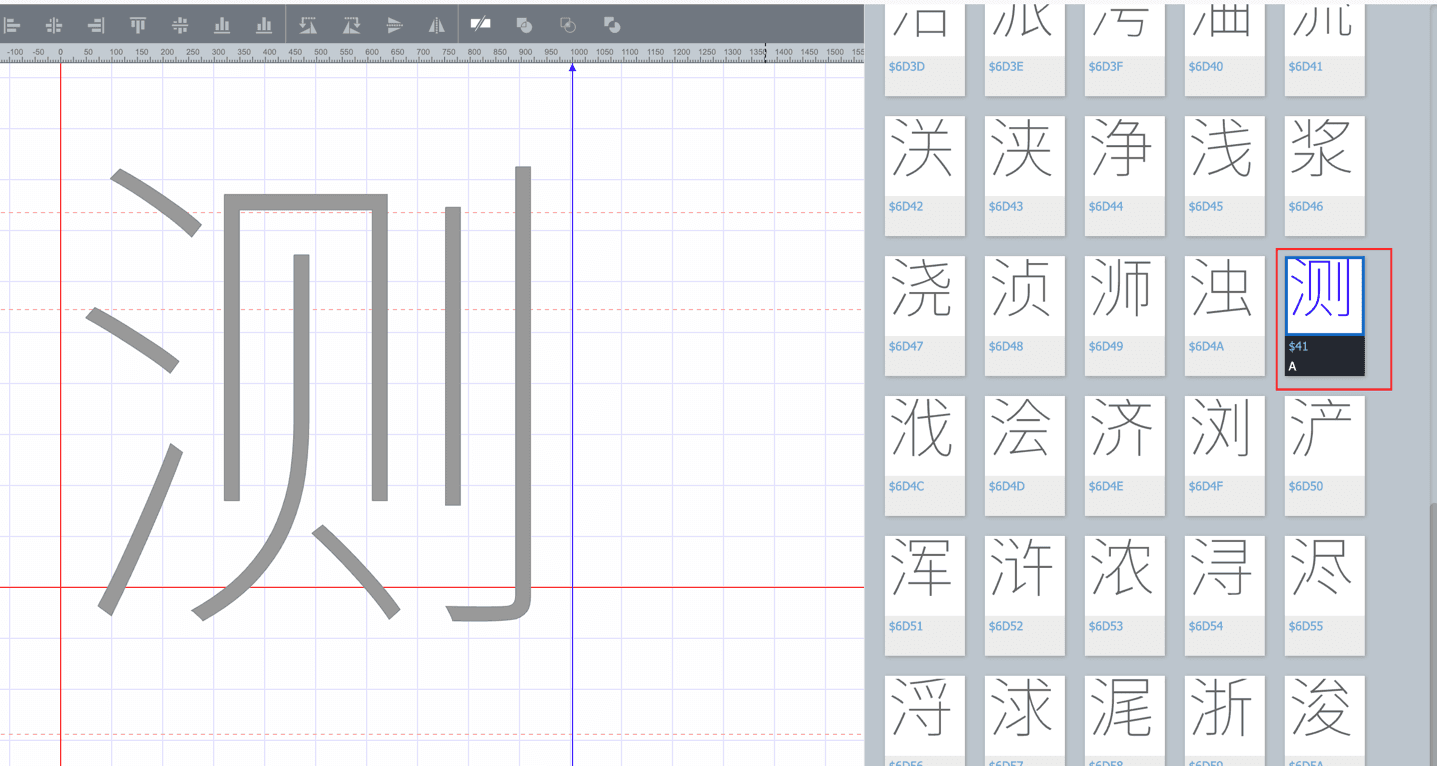Flip the shape vertically
This screenshot has width=1437, height=766.
[395, 25]
